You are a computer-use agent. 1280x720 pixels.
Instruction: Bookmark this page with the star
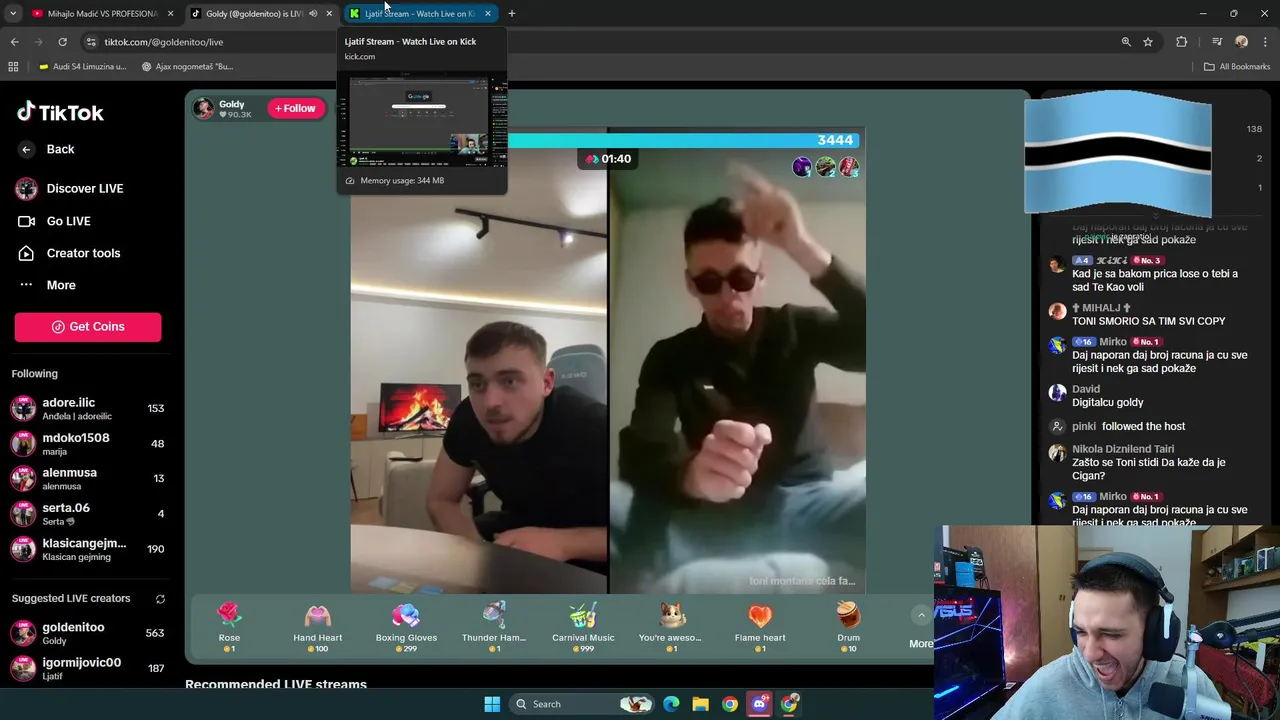[1148, 42]
